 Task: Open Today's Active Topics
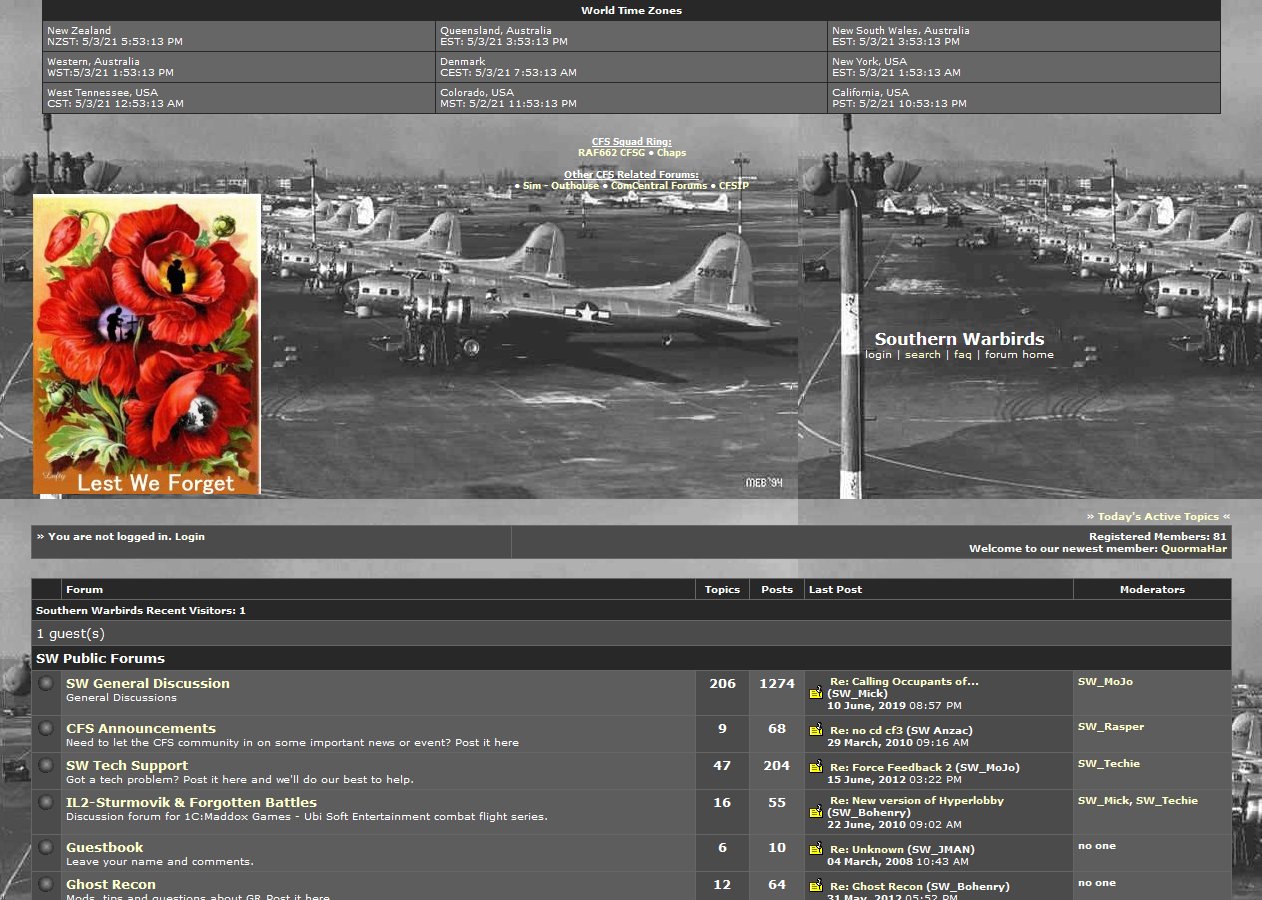(x=1158, y=517)
